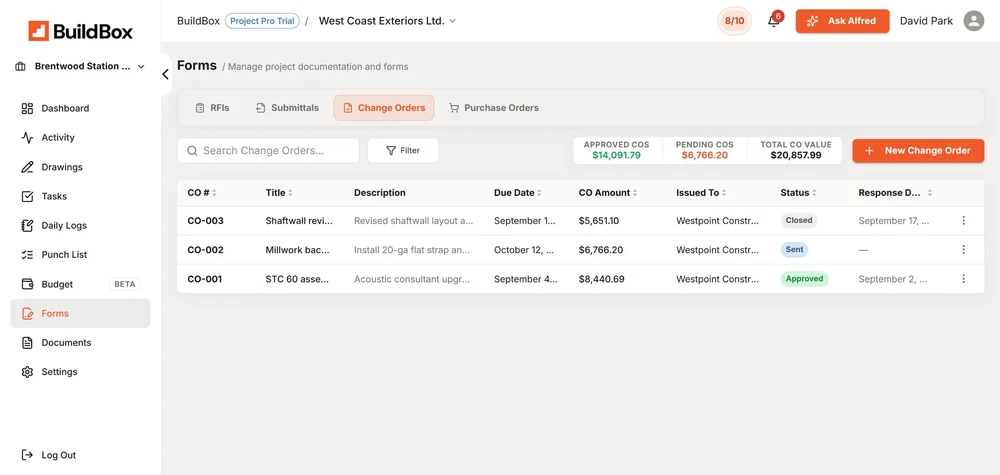Click the BuildBox breadcrumb link
1000x475 pixels.
click(198, 21)
